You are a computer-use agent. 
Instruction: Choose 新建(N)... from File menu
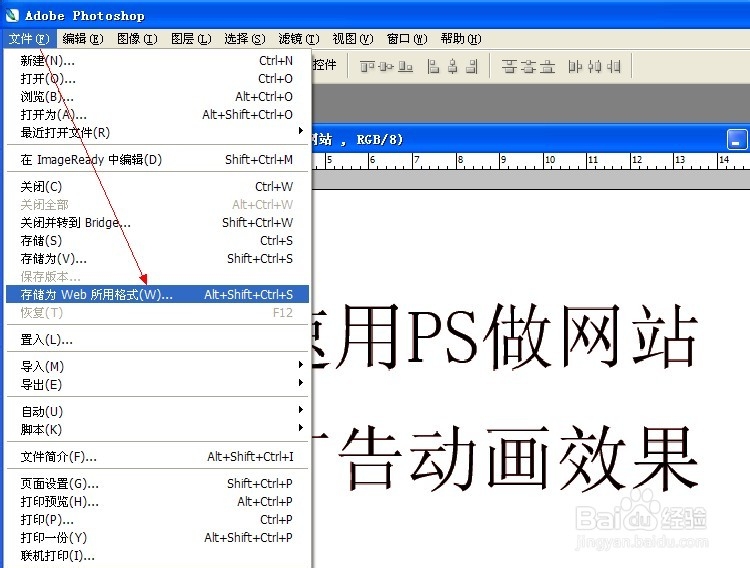[x=157, y=61]
